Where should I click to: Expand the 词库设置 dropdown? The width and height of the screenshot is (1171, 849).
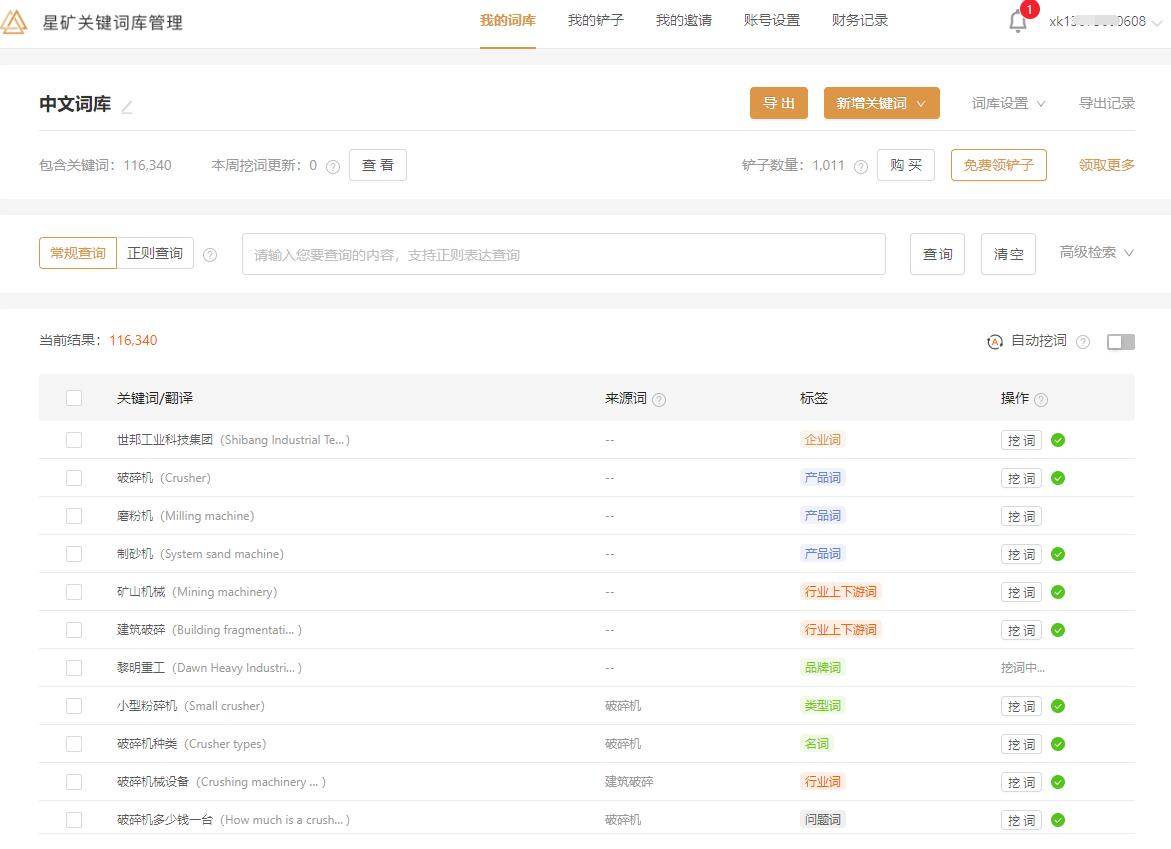1006,102
